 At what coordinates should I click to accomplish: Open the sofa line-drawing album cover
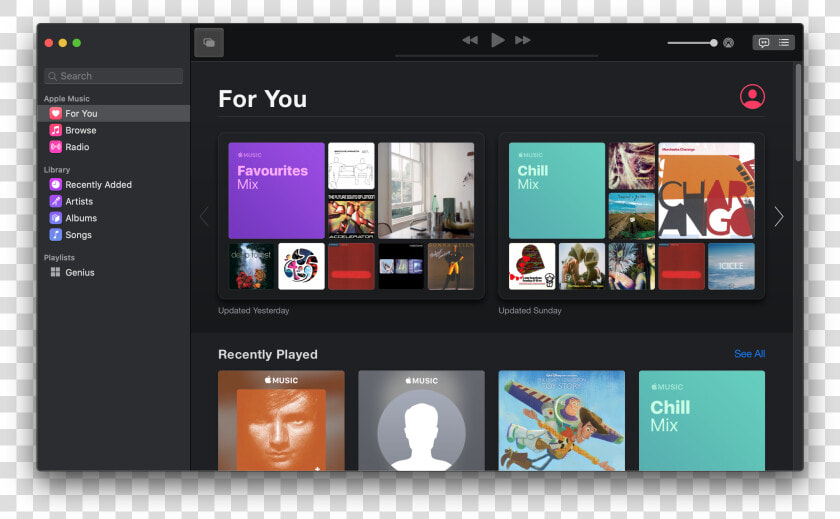[351, 166]
